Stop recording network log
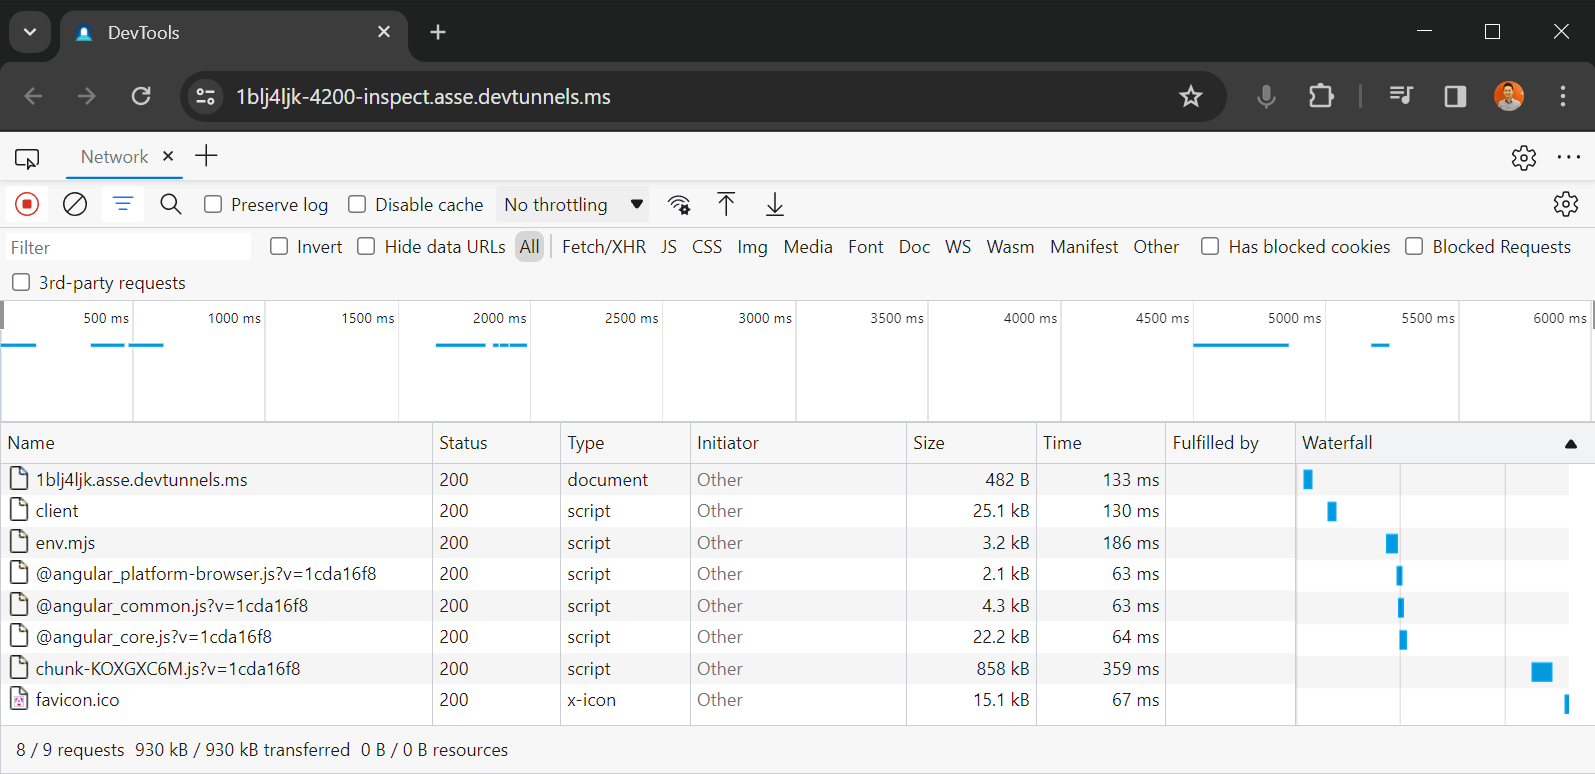 click(x=27, y=204)
